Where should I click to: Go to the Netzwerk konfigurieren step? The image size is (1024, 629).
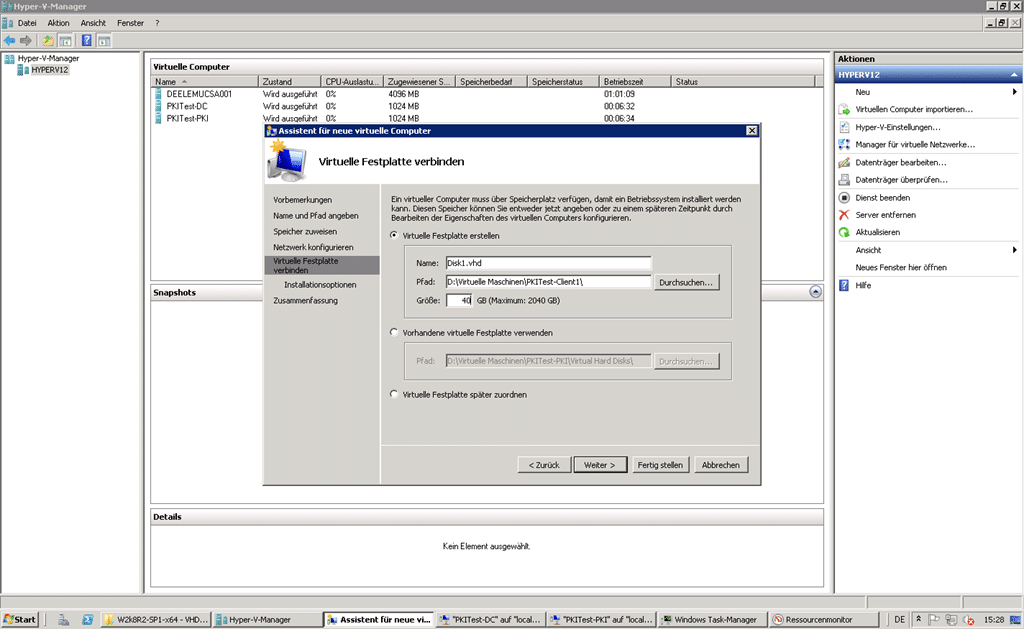click(313, 248)
